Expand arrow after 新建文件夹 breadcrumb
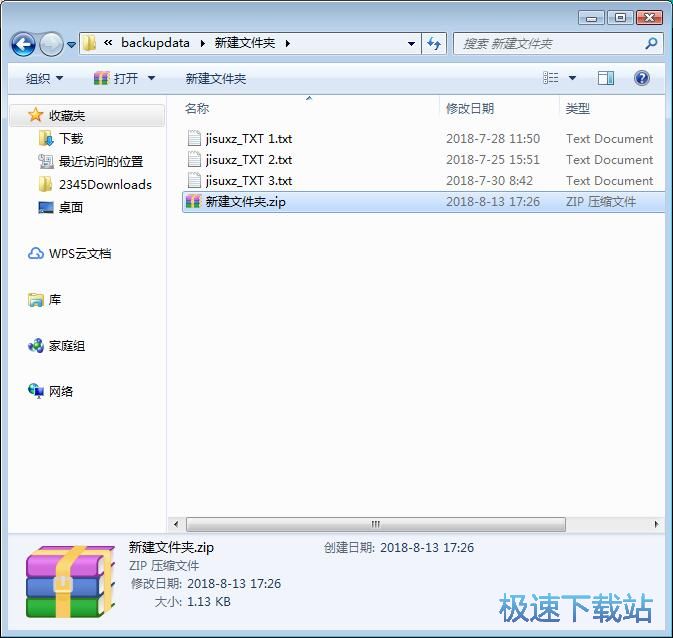The width and height of the screenshot is (673, 638). click(288, 43)
